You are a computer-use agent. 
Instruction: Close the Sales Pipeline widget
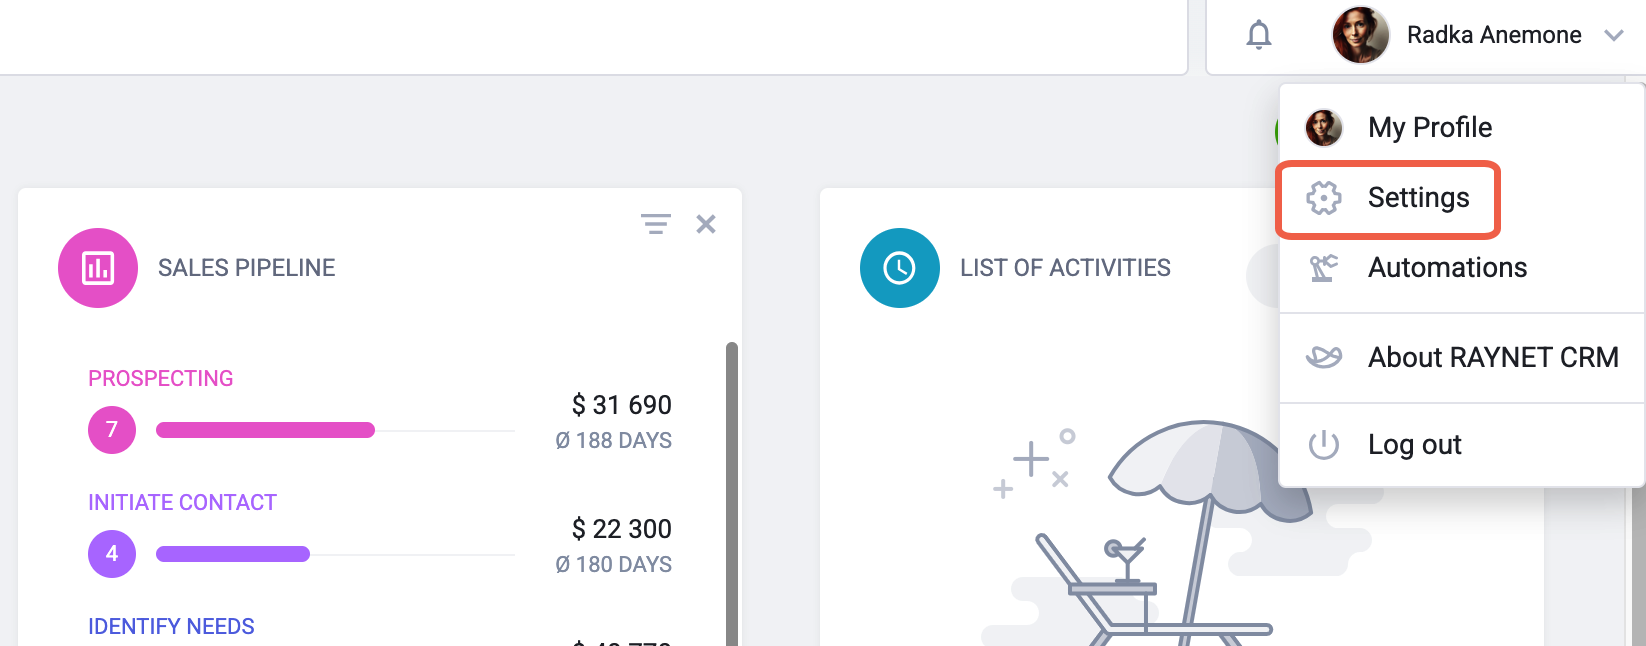[x=706, y=224]
